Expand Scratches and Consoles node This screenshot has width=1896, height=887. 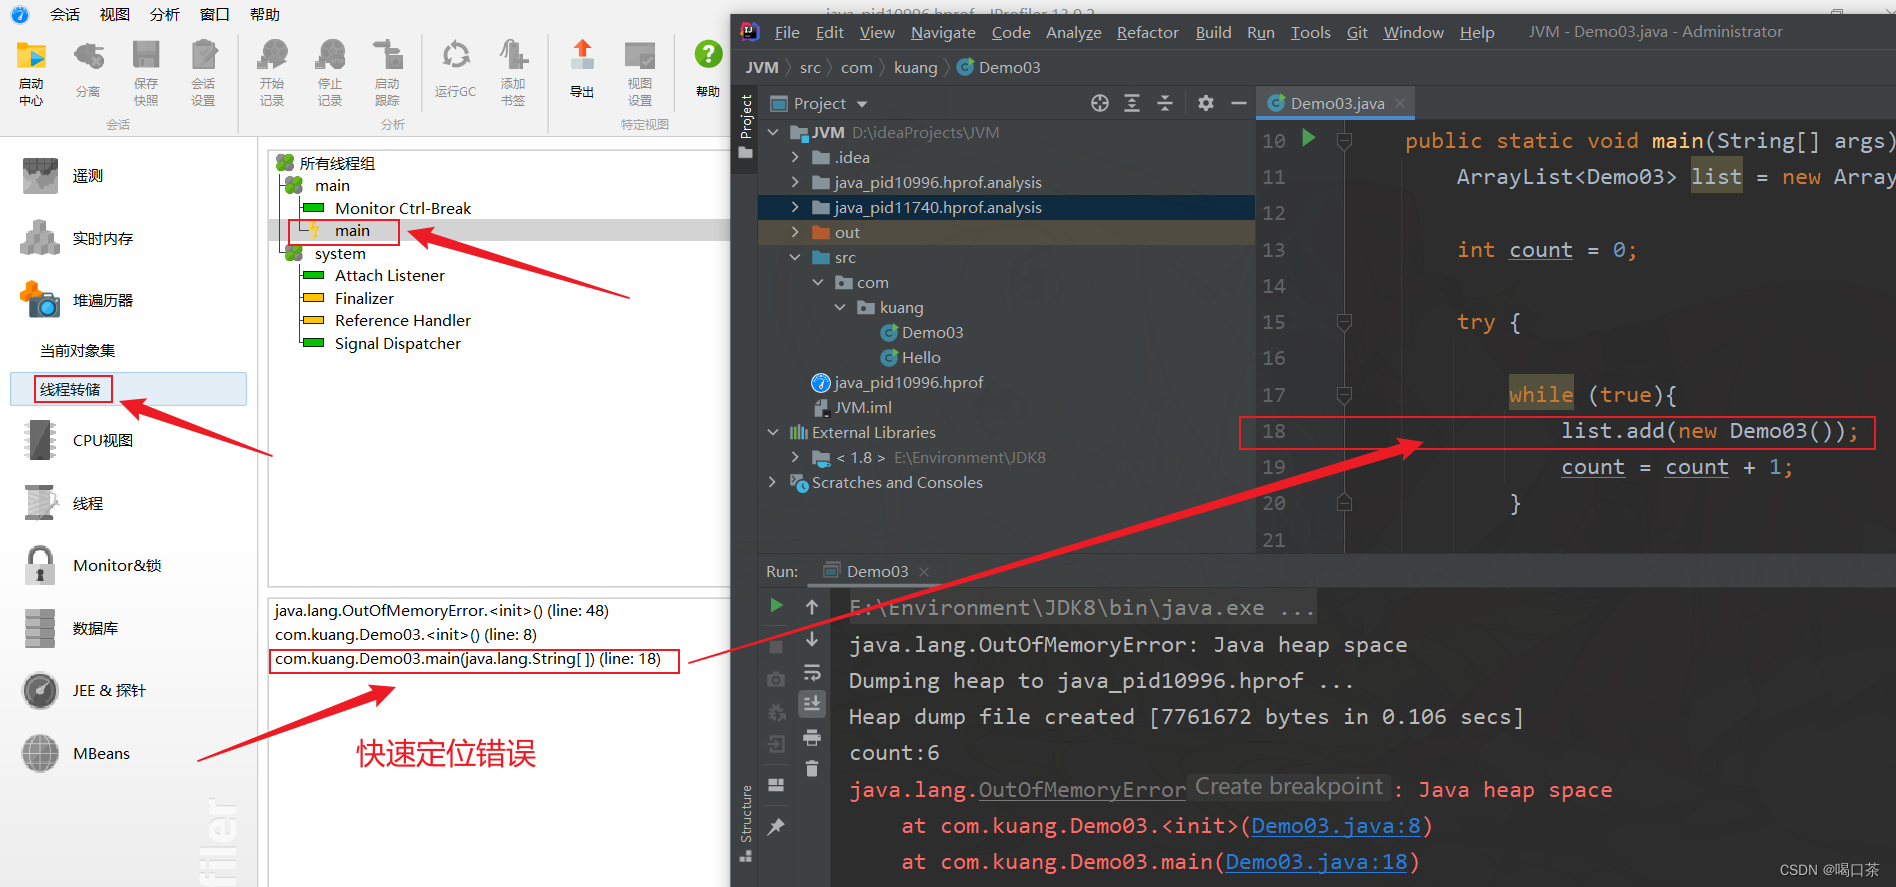click(x=773, y=482)
